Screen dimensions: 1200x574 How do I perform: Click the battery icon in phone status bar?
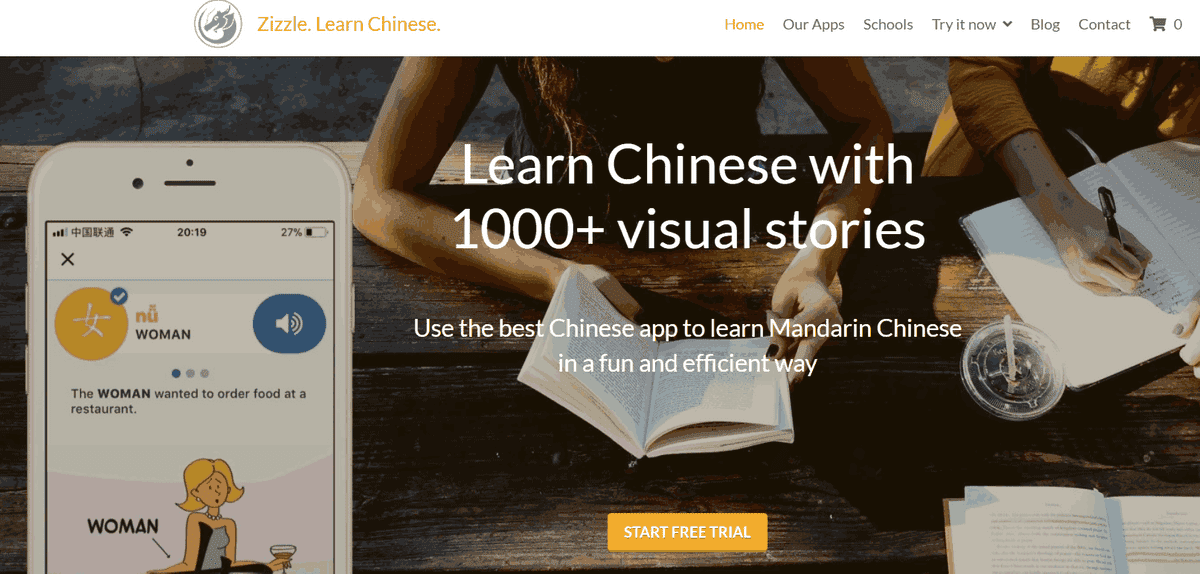[317, 232]
